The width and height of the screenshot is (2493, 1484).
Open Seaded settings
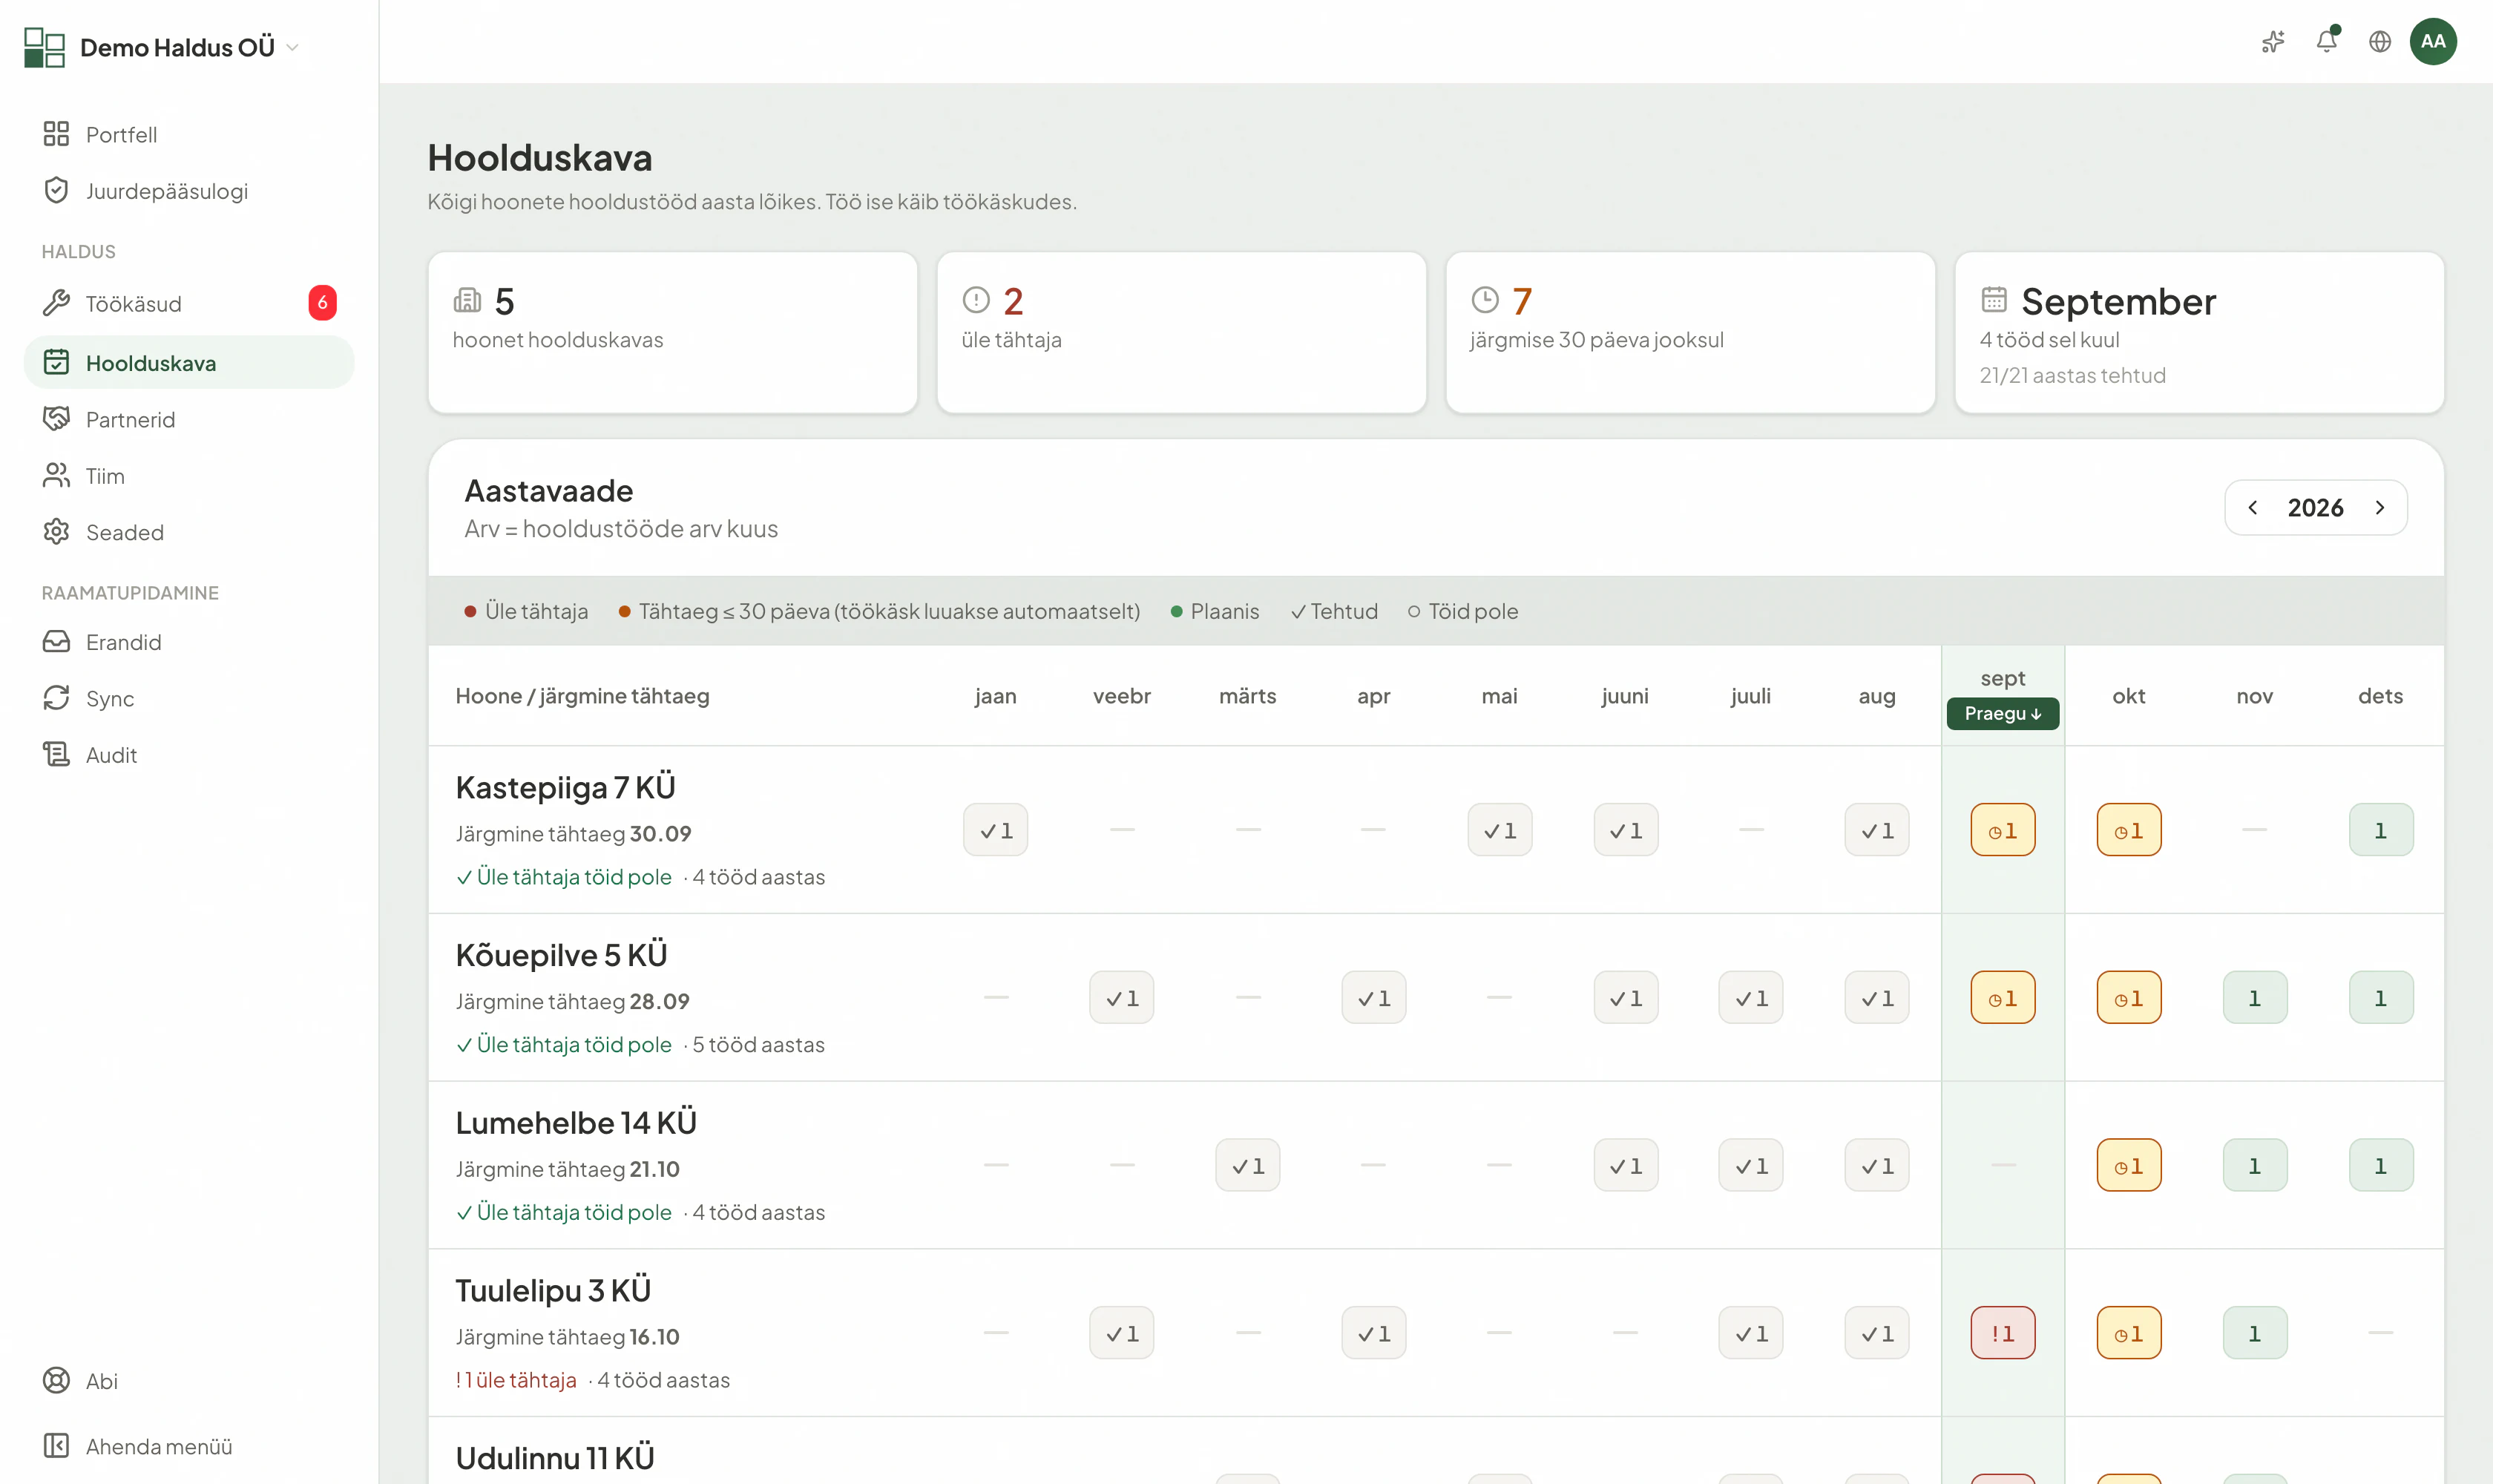click(189, 532)
